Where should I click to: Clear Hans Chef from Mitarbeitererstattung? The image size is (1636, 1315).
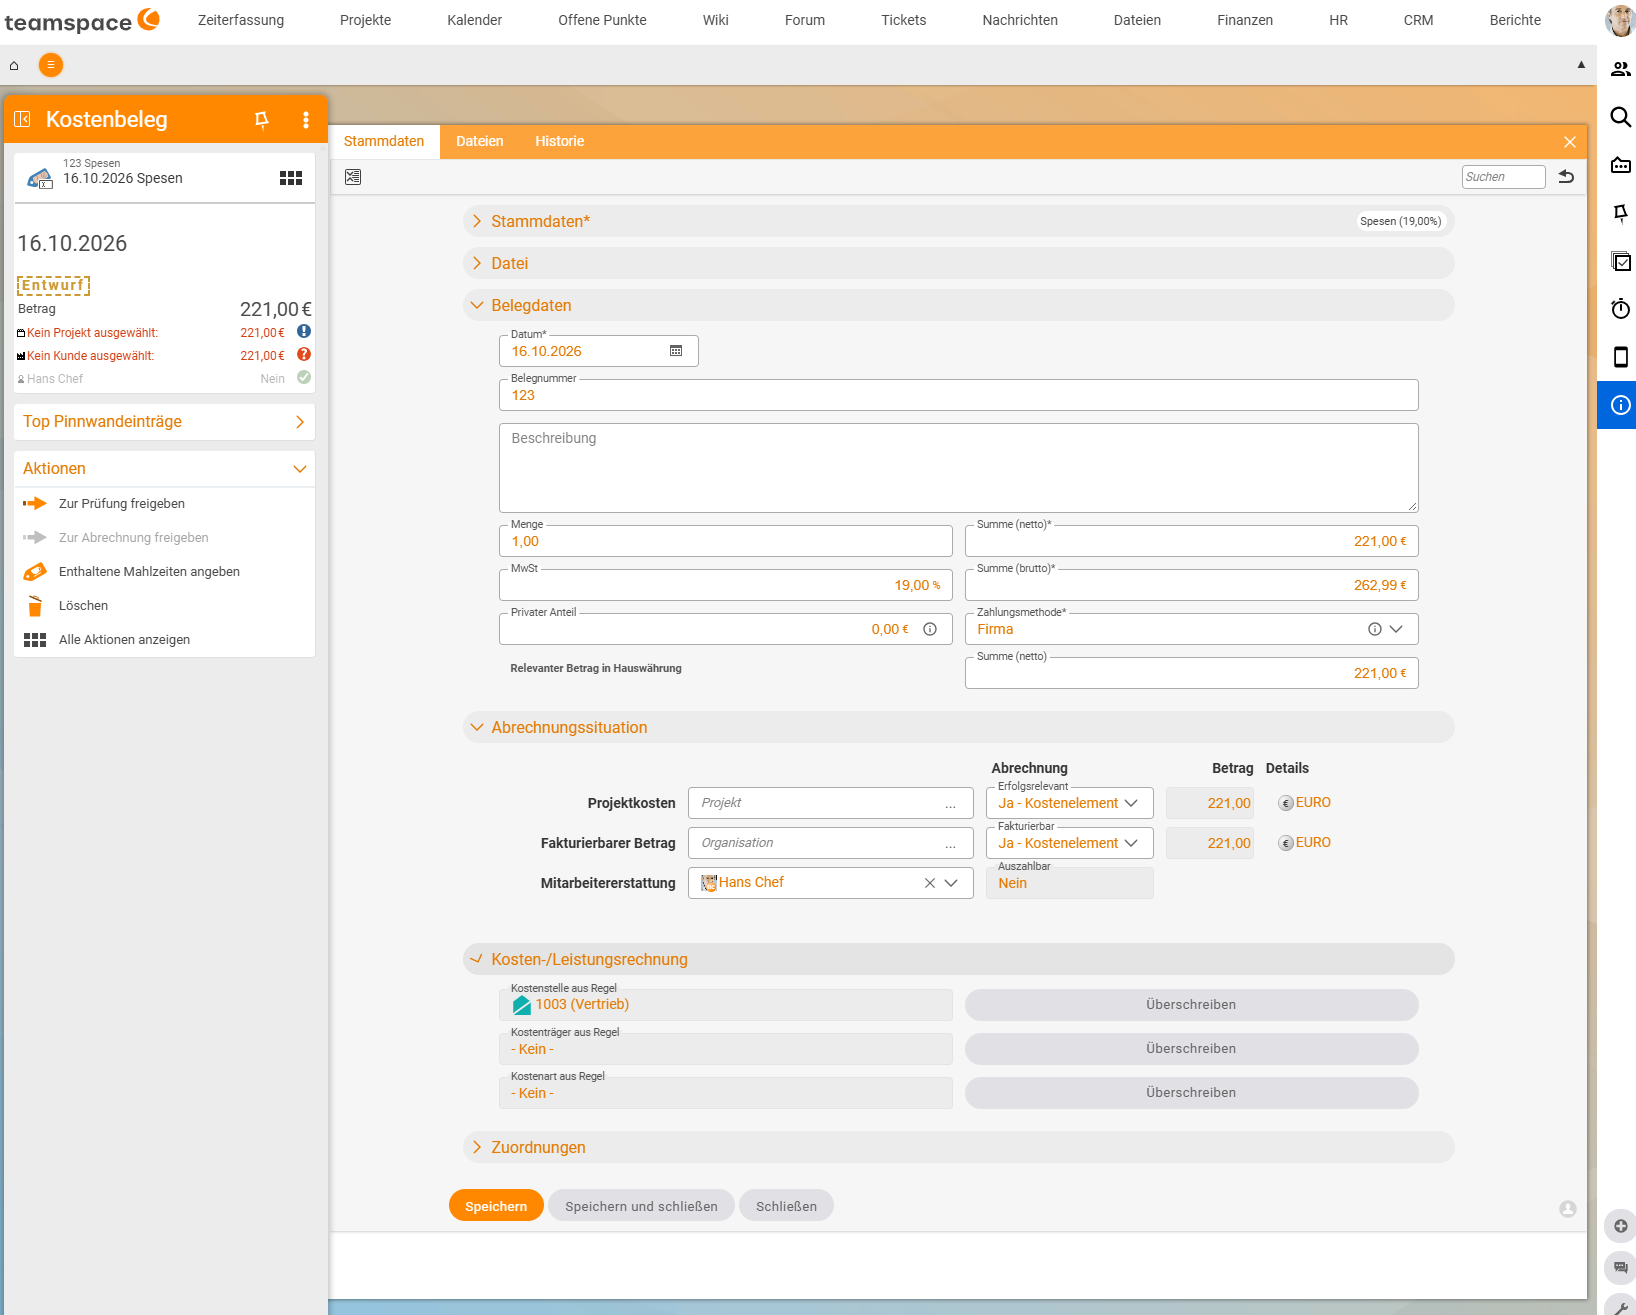pos(929,883)
